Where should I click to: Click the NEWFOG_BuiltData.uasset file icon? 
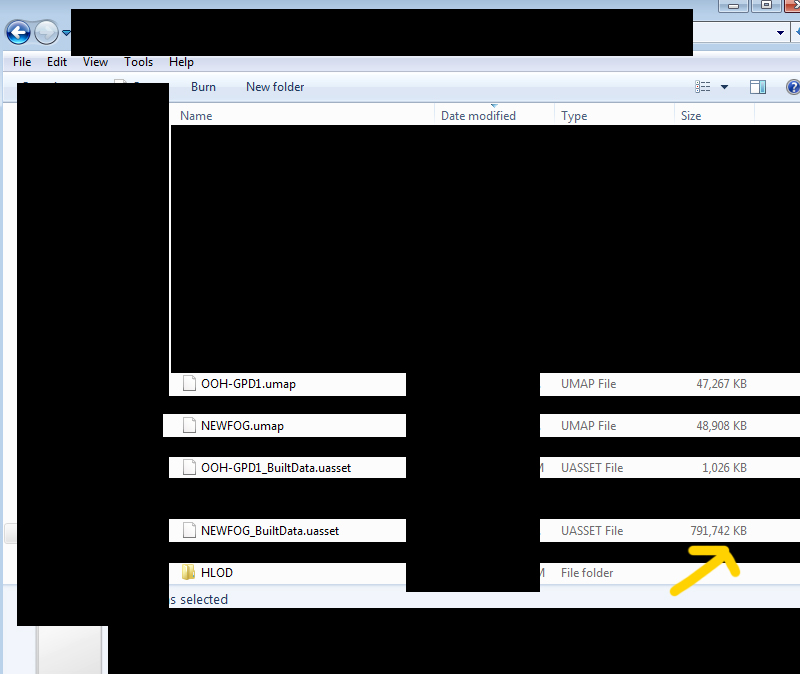(188, 530)
